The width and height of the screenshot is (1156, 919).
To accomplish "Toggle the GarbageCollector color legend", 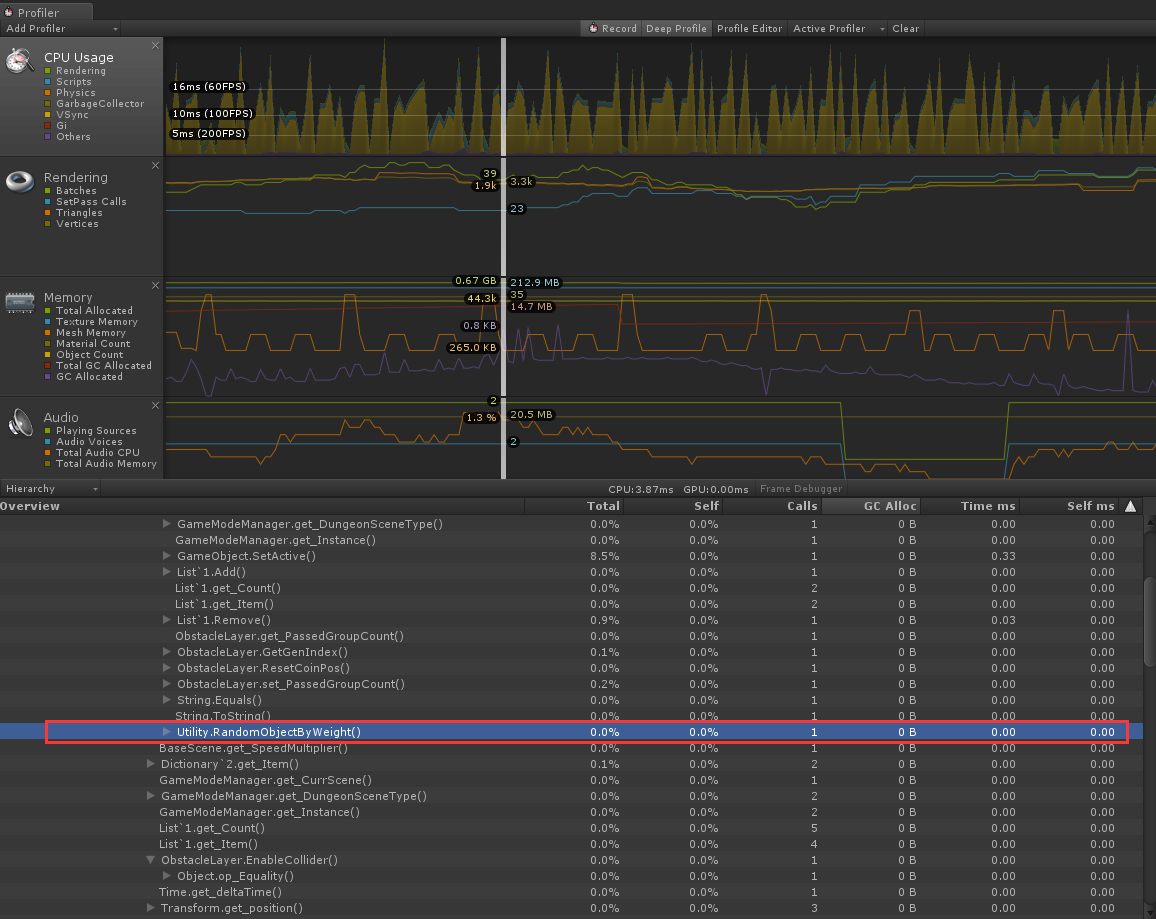I will click(x=47, y=104).
